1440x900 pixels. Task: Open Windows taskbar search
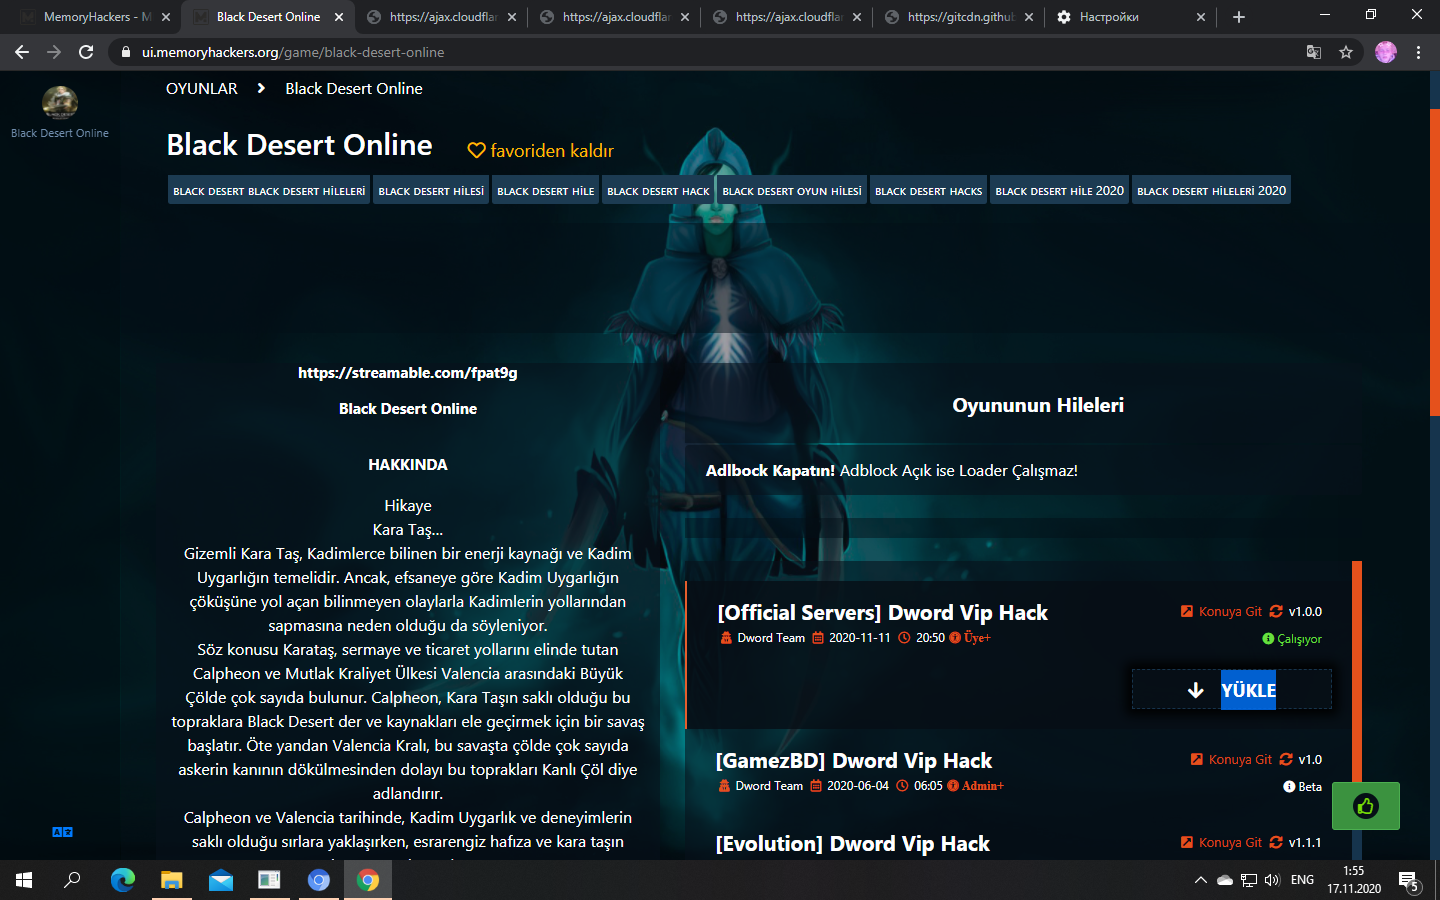click(x=72, y=880)
